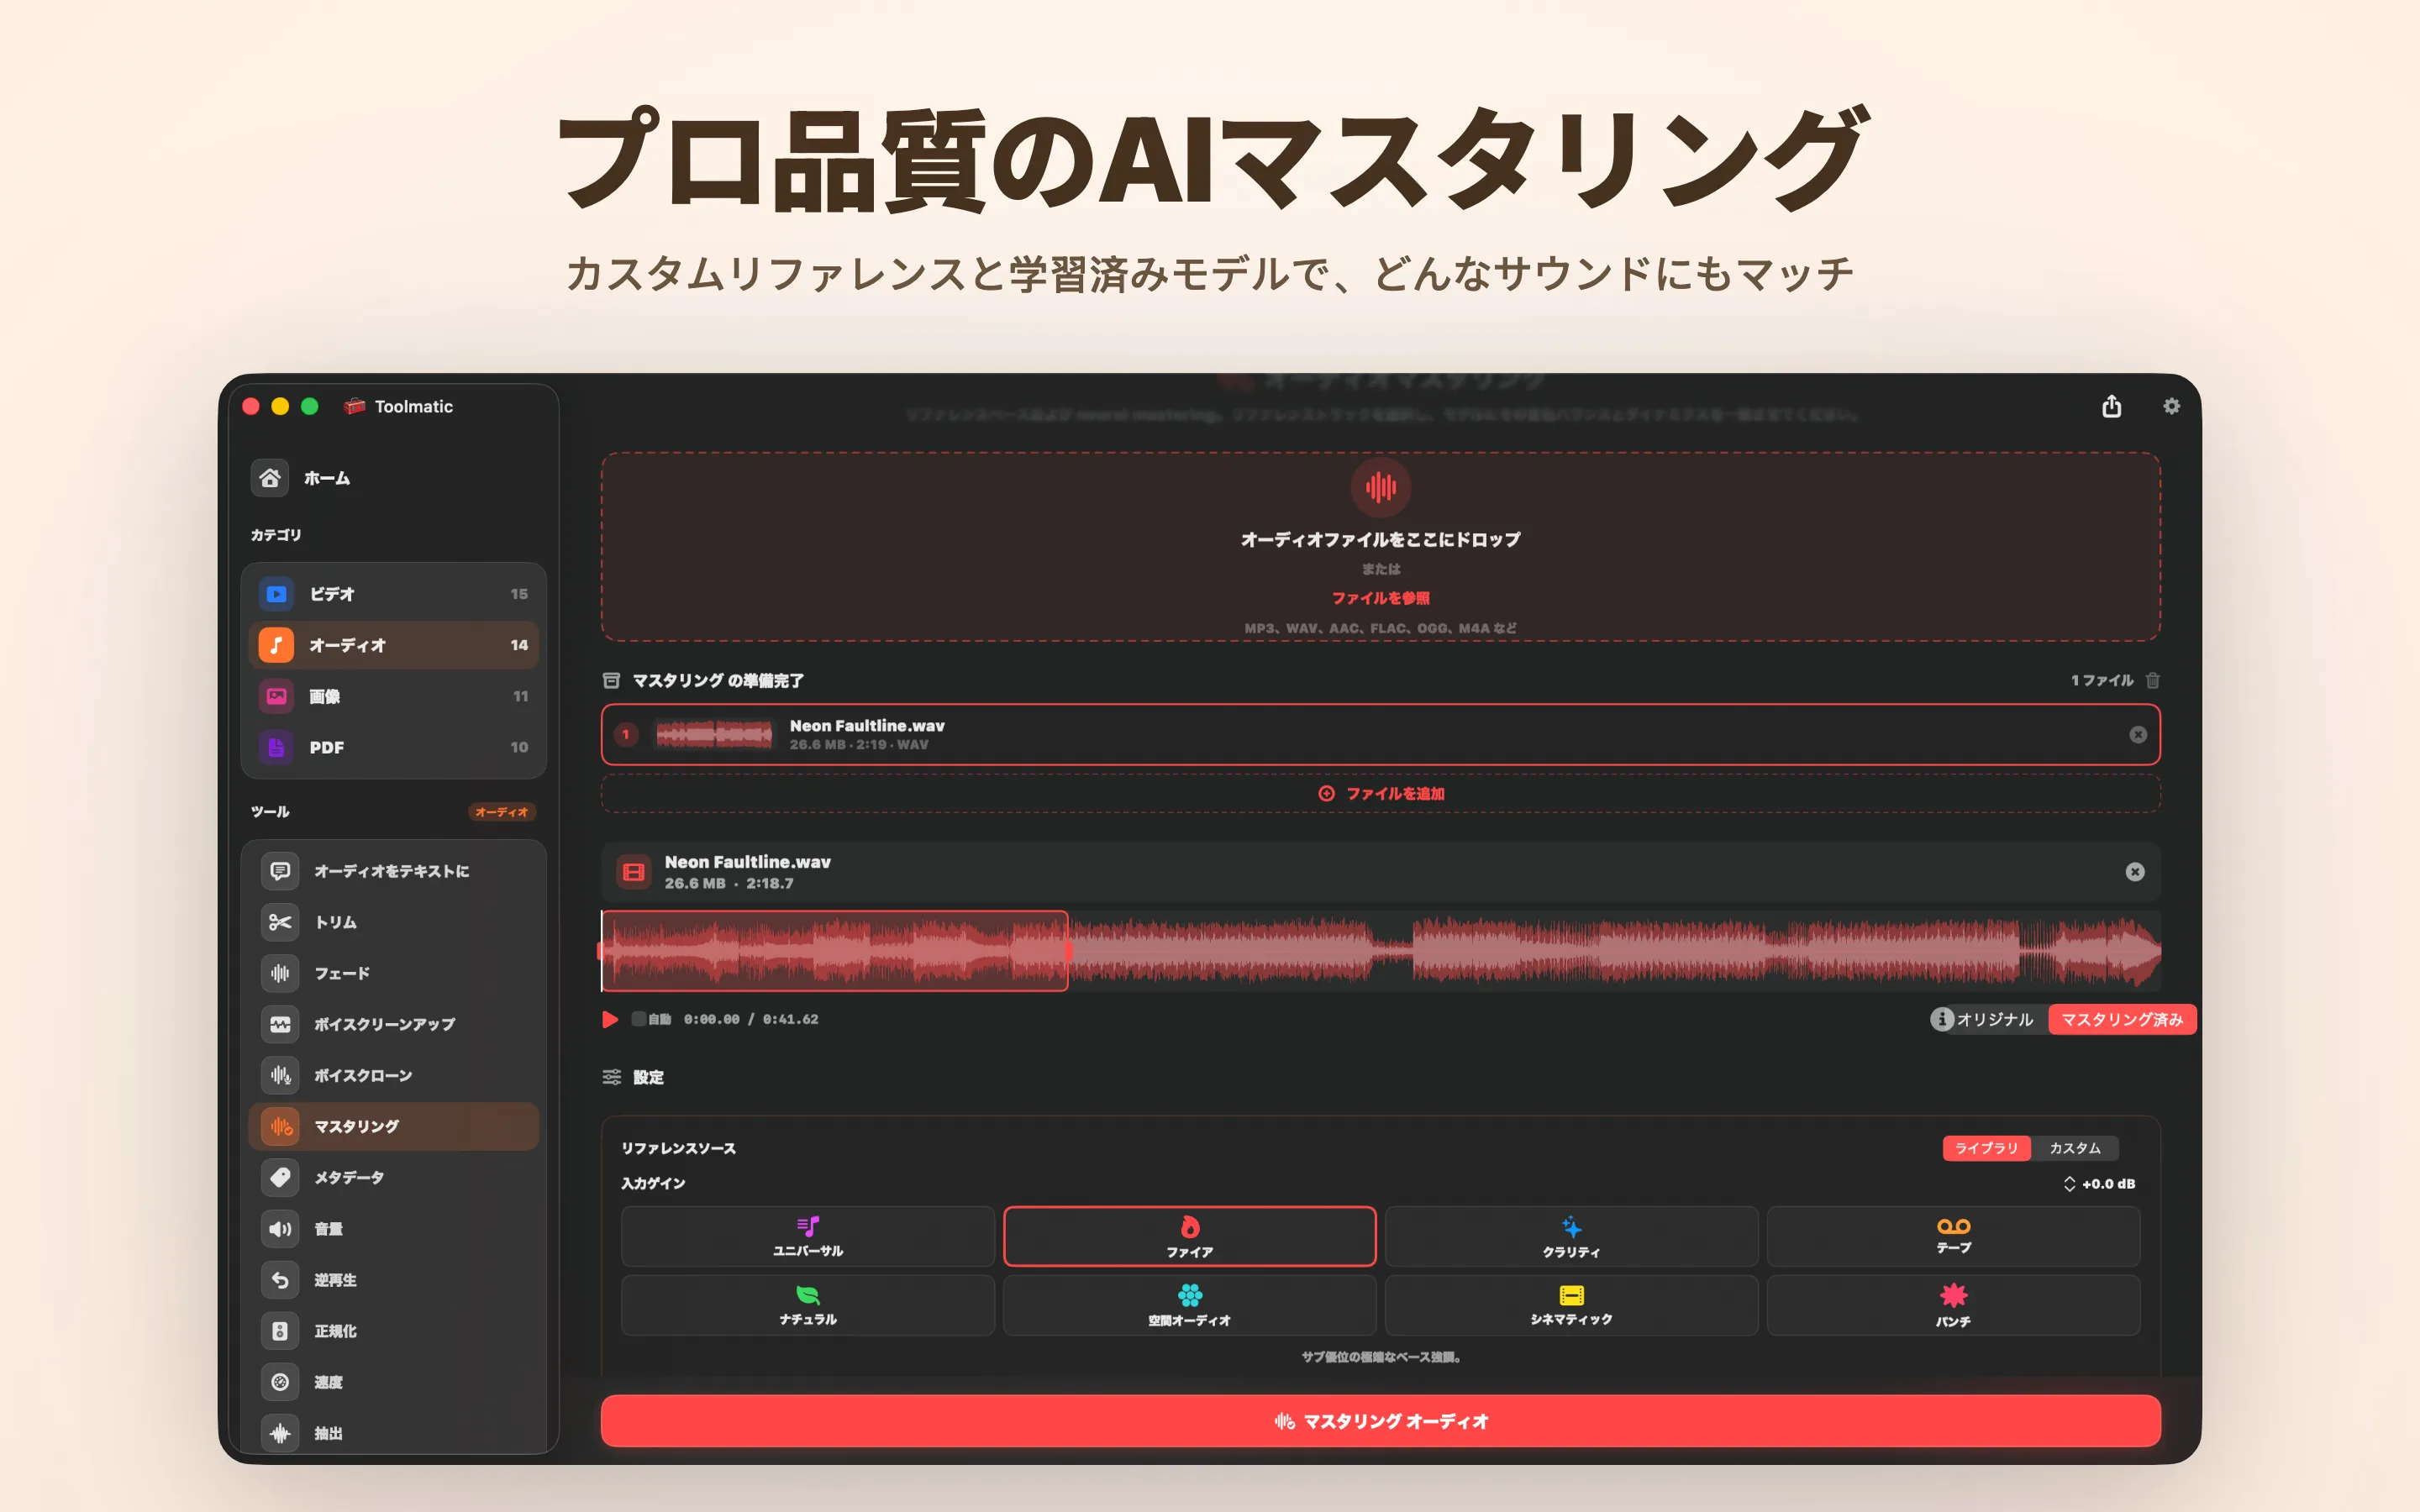2420x1512 pixels.
Task: Open the 抽出 extract tool
Action: pos(392,1433)
